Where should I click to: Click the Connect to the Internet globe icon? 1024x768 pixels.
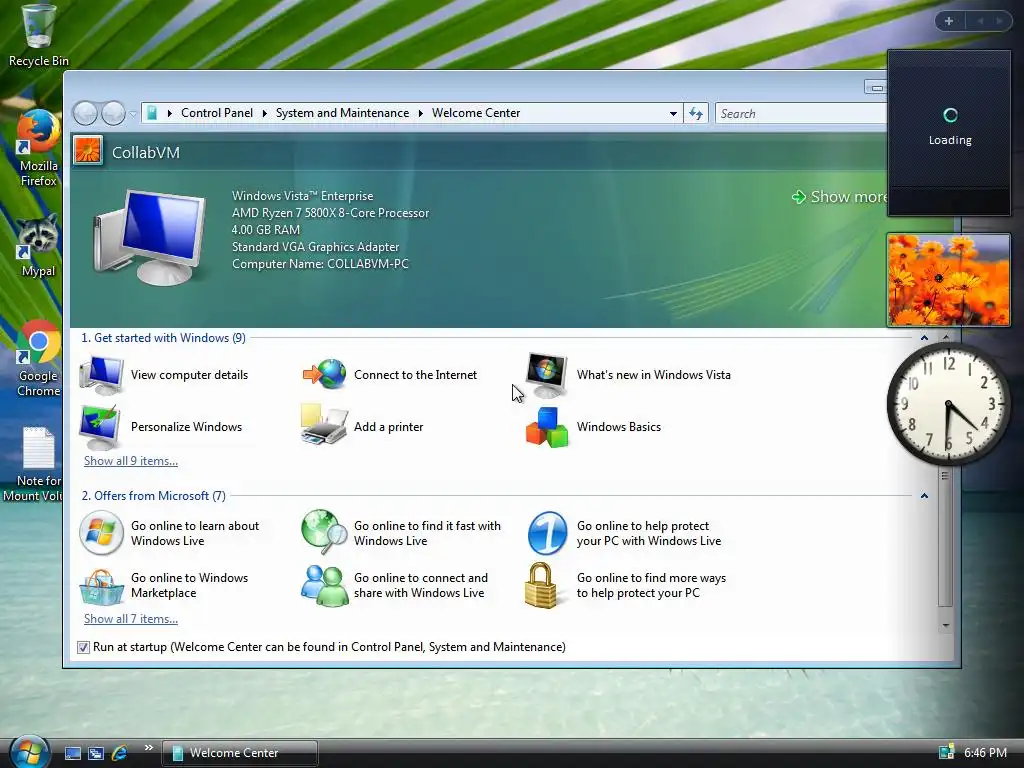pyautogui.click(x=325, y=375)
